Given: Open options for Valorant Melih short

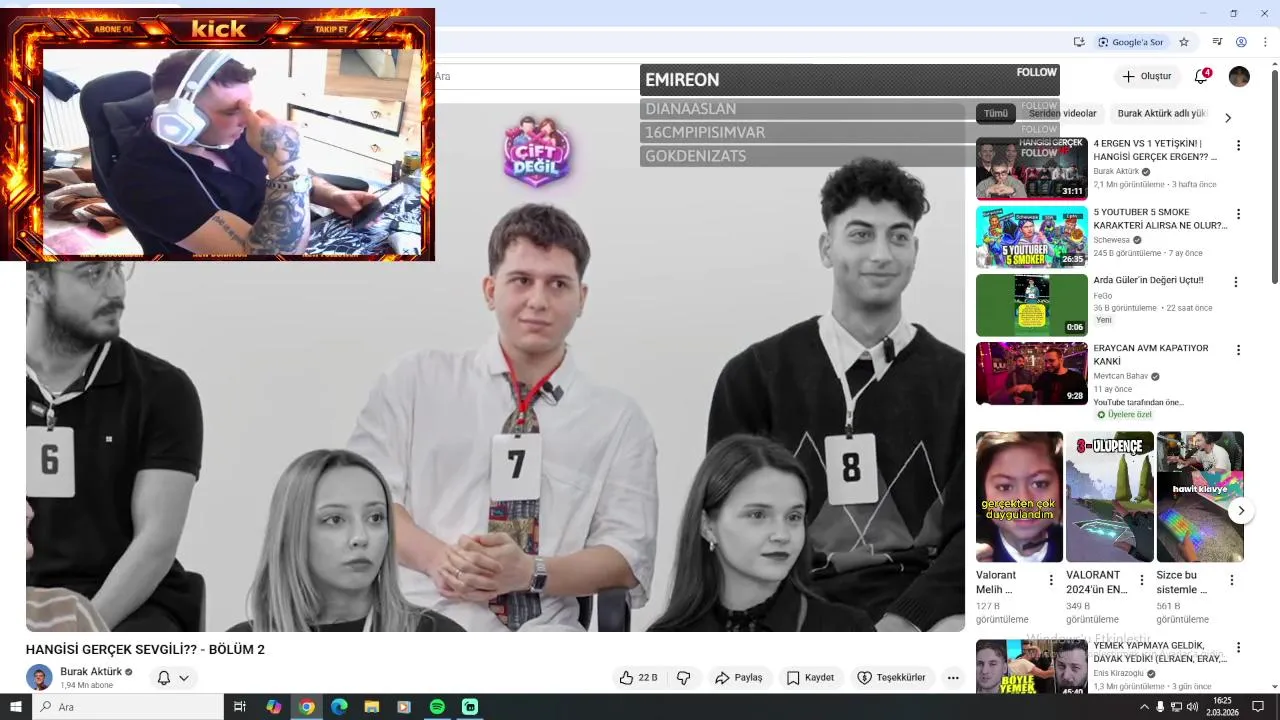Looking at the screenshot, I should (1051, 580).
